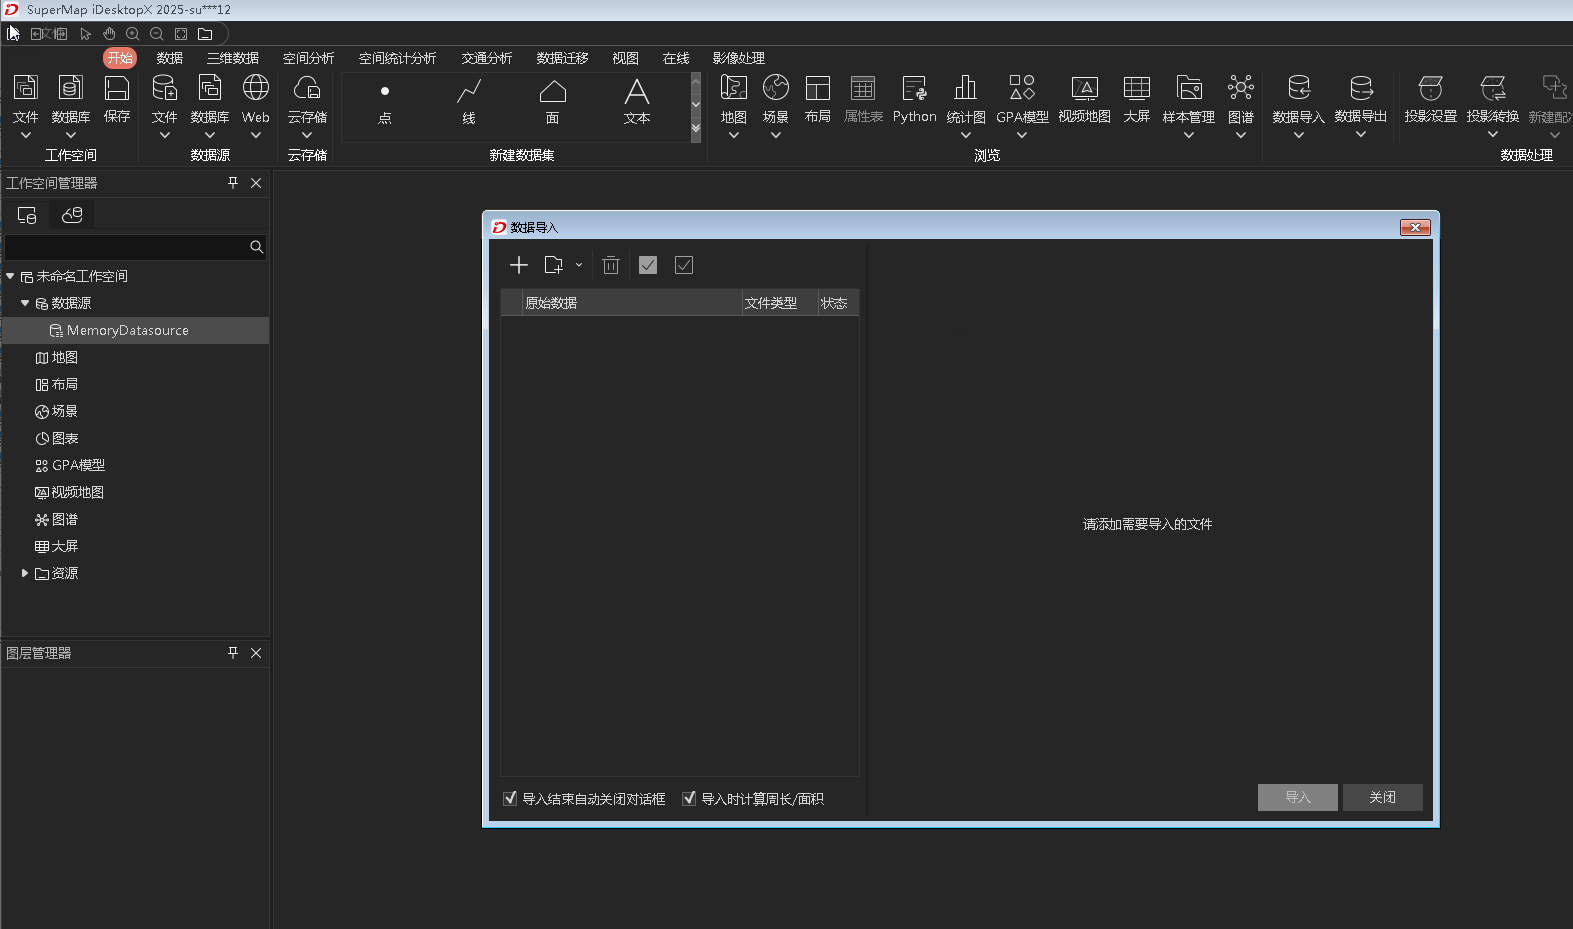Click the select all checkmark icon
1573x929 pixels.
(x=648, y=265)
